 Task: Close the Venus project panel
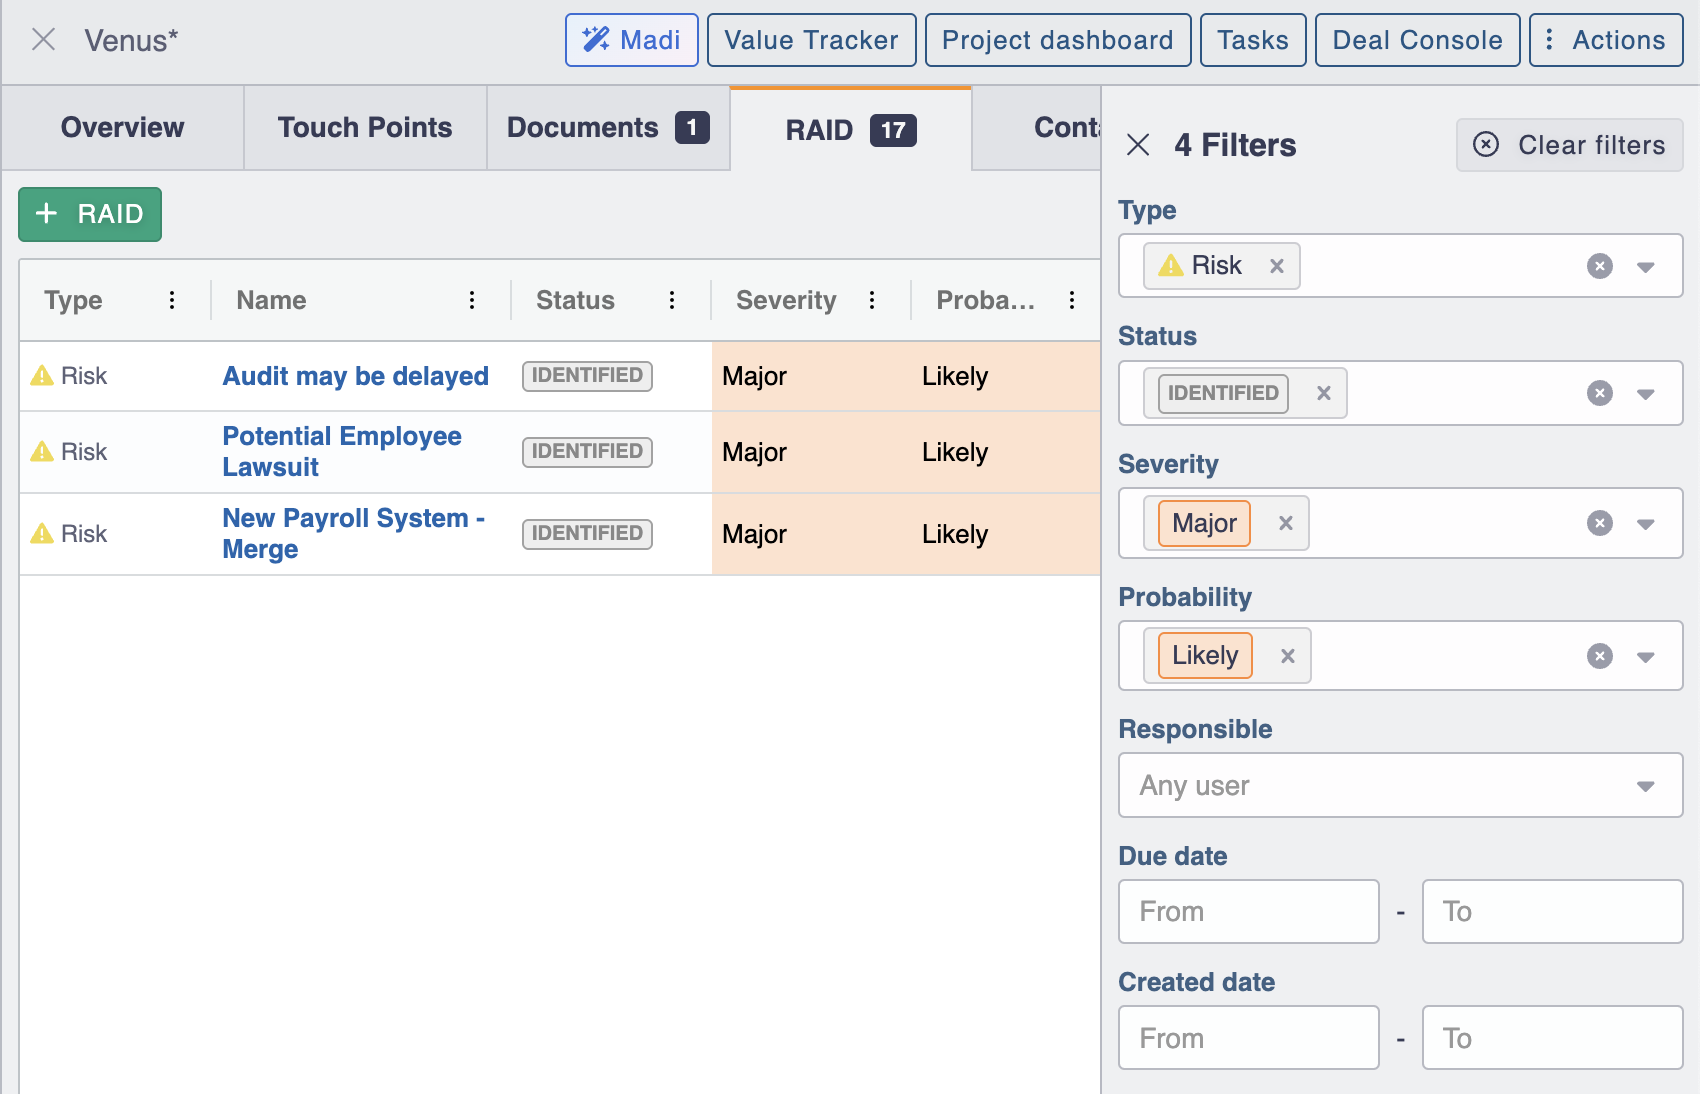tap(43, 40)
